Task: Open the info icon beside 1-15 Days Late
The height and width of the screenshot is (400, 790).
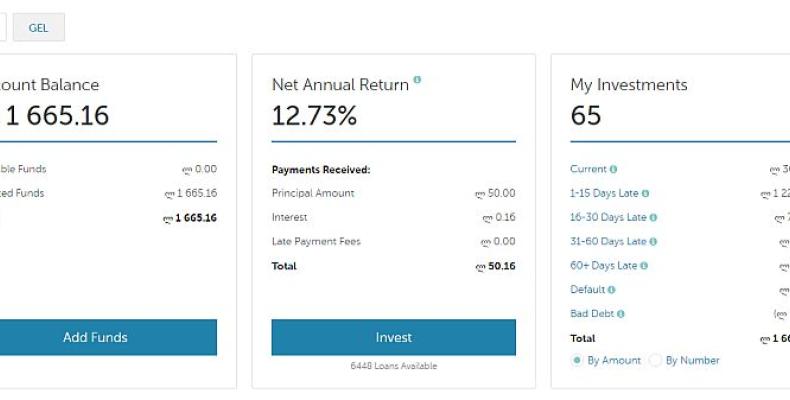Action: [645, 194]
